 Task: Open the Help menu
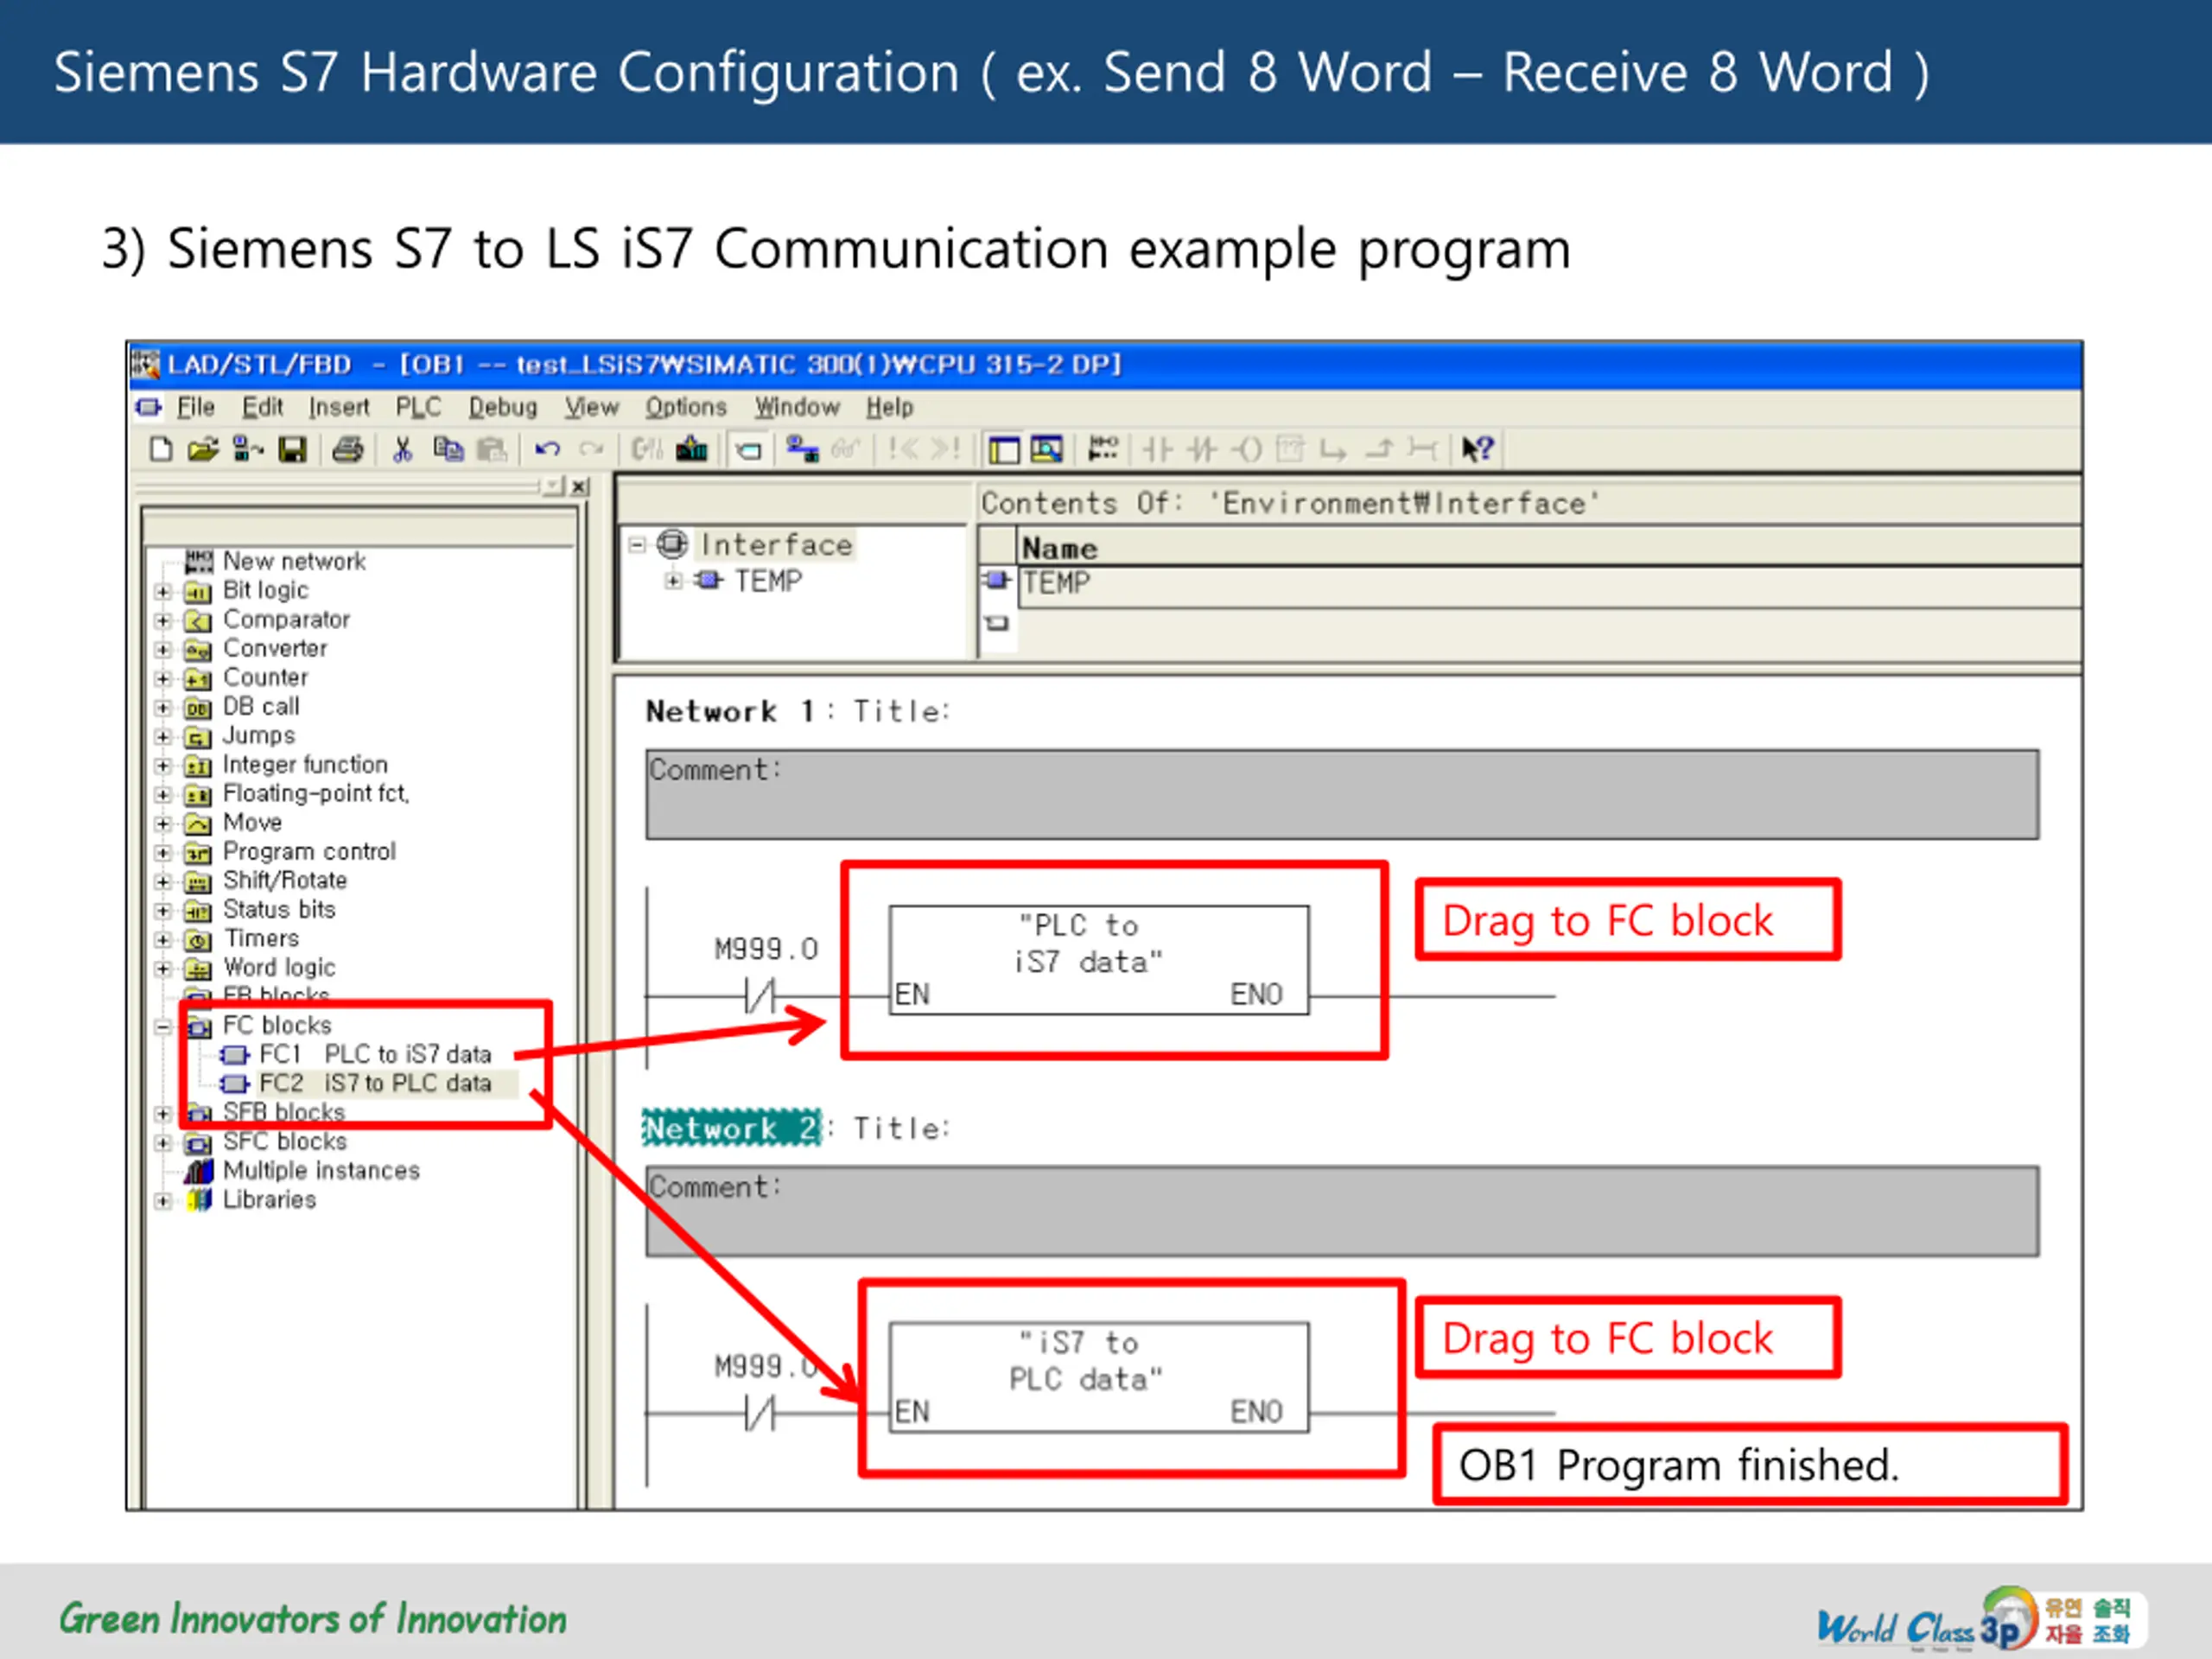(890, 407)
